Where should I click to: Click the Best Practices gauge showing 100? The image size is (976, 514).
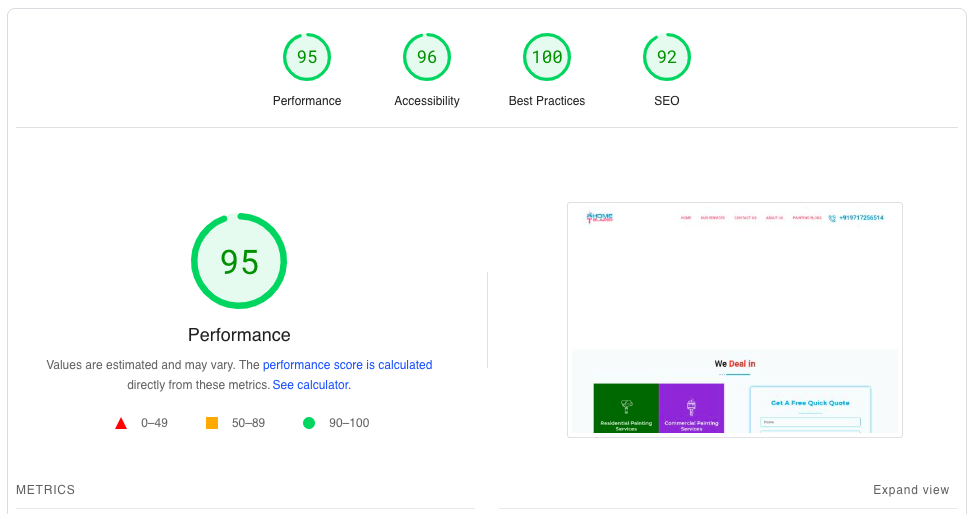tap(547, 57)
